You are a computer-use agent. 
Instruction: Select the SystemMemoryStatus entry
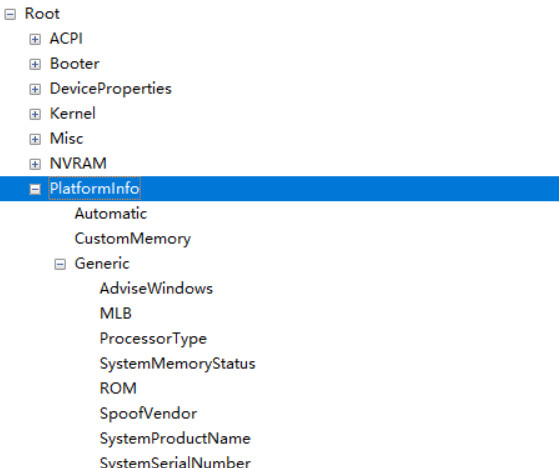(x=178, y=364)
